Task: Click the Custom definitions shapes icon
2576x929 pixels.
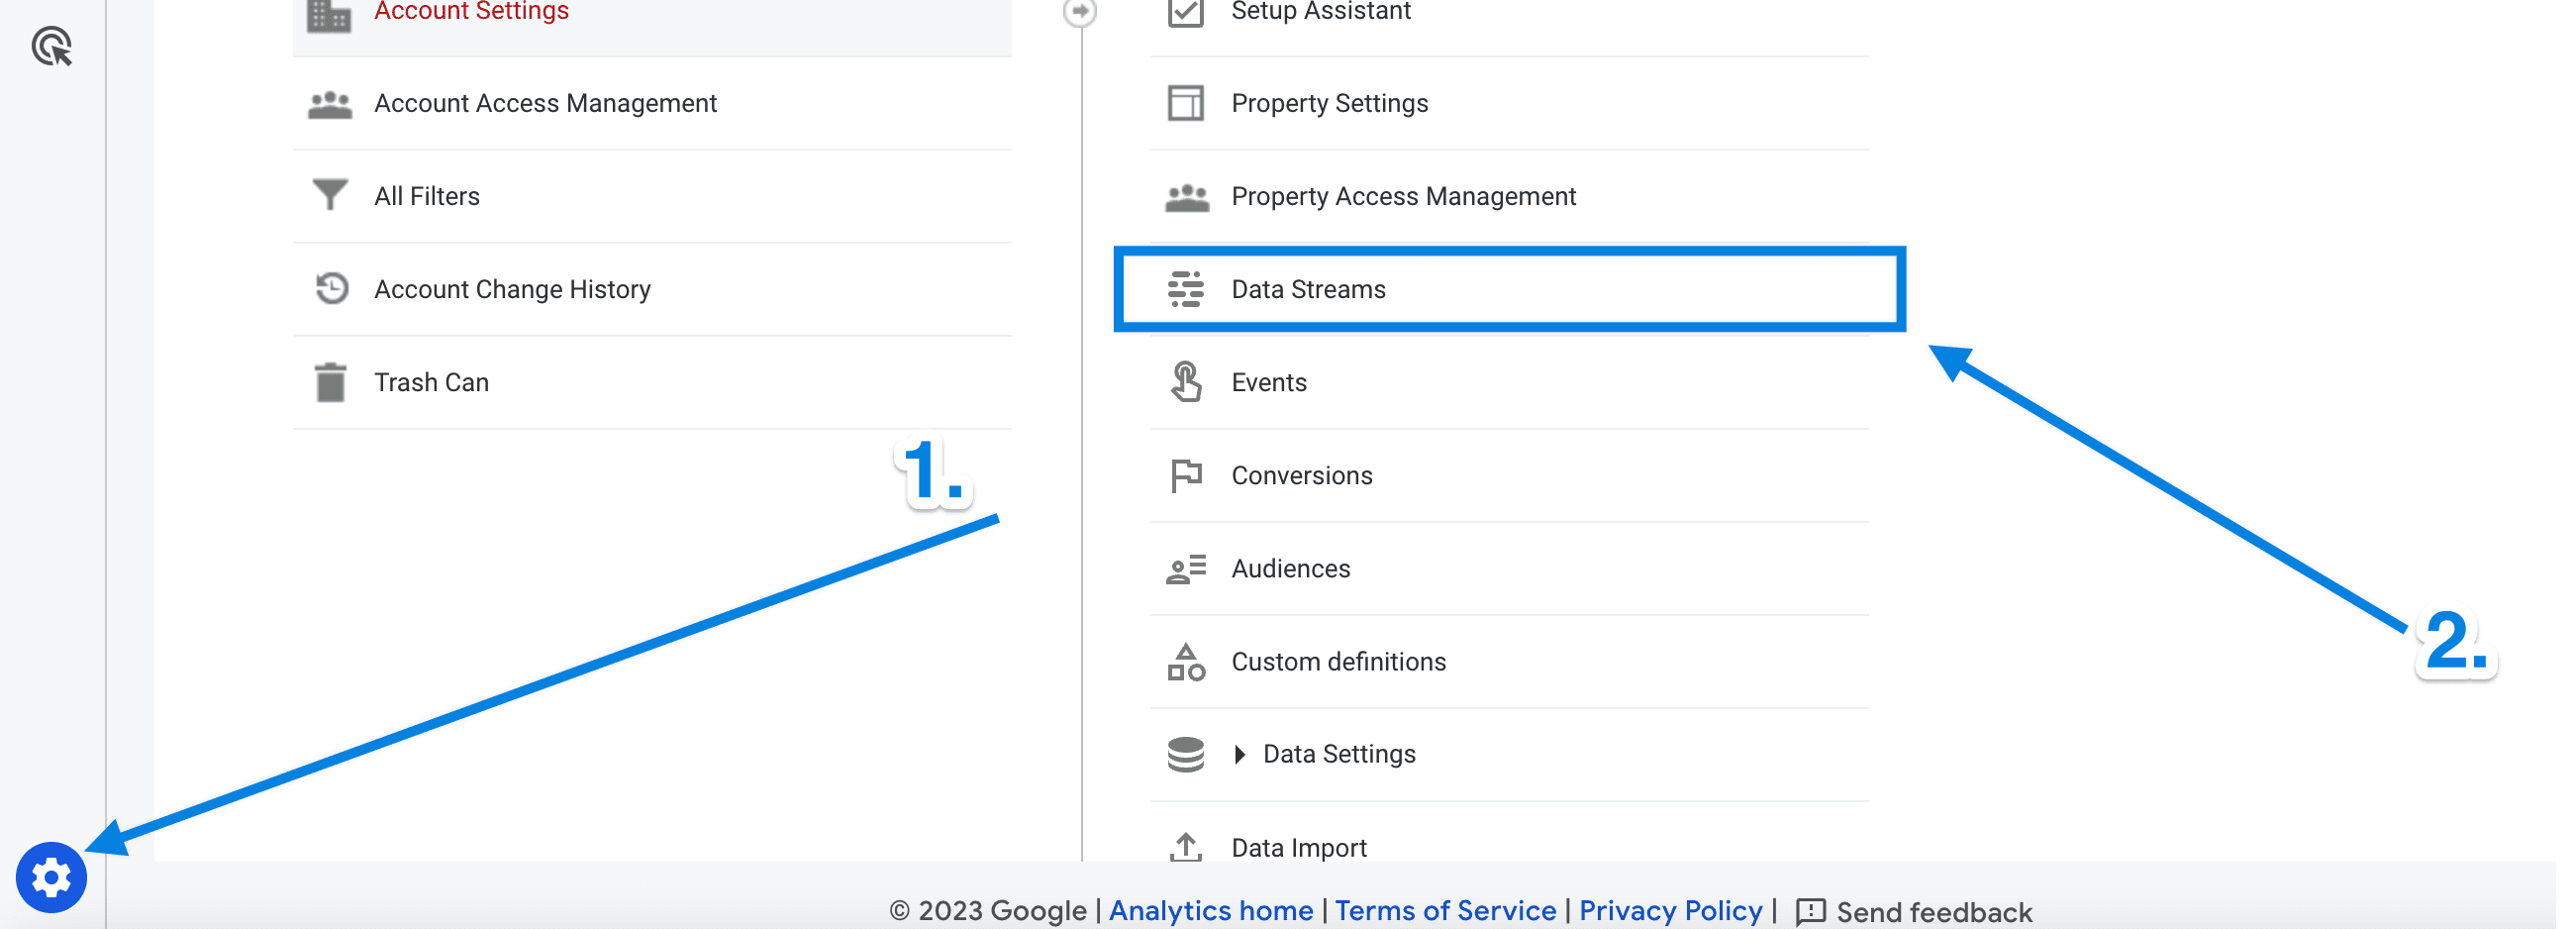Action: coord(1186,662)
